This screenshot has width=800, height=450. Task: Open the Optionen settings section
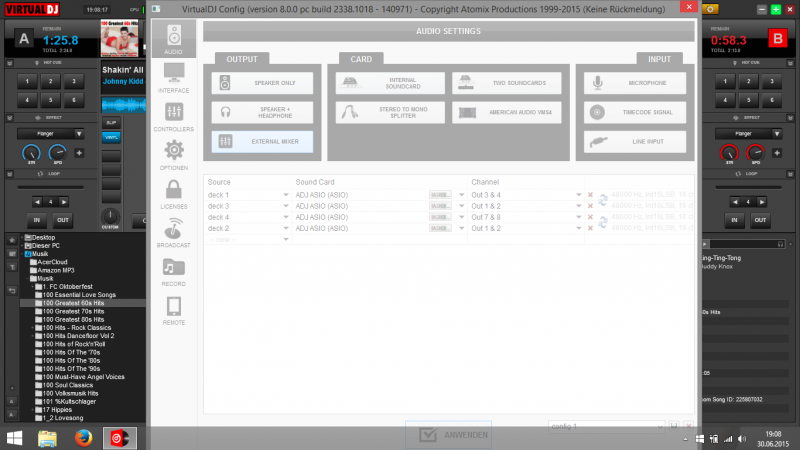tap(173, 155)
